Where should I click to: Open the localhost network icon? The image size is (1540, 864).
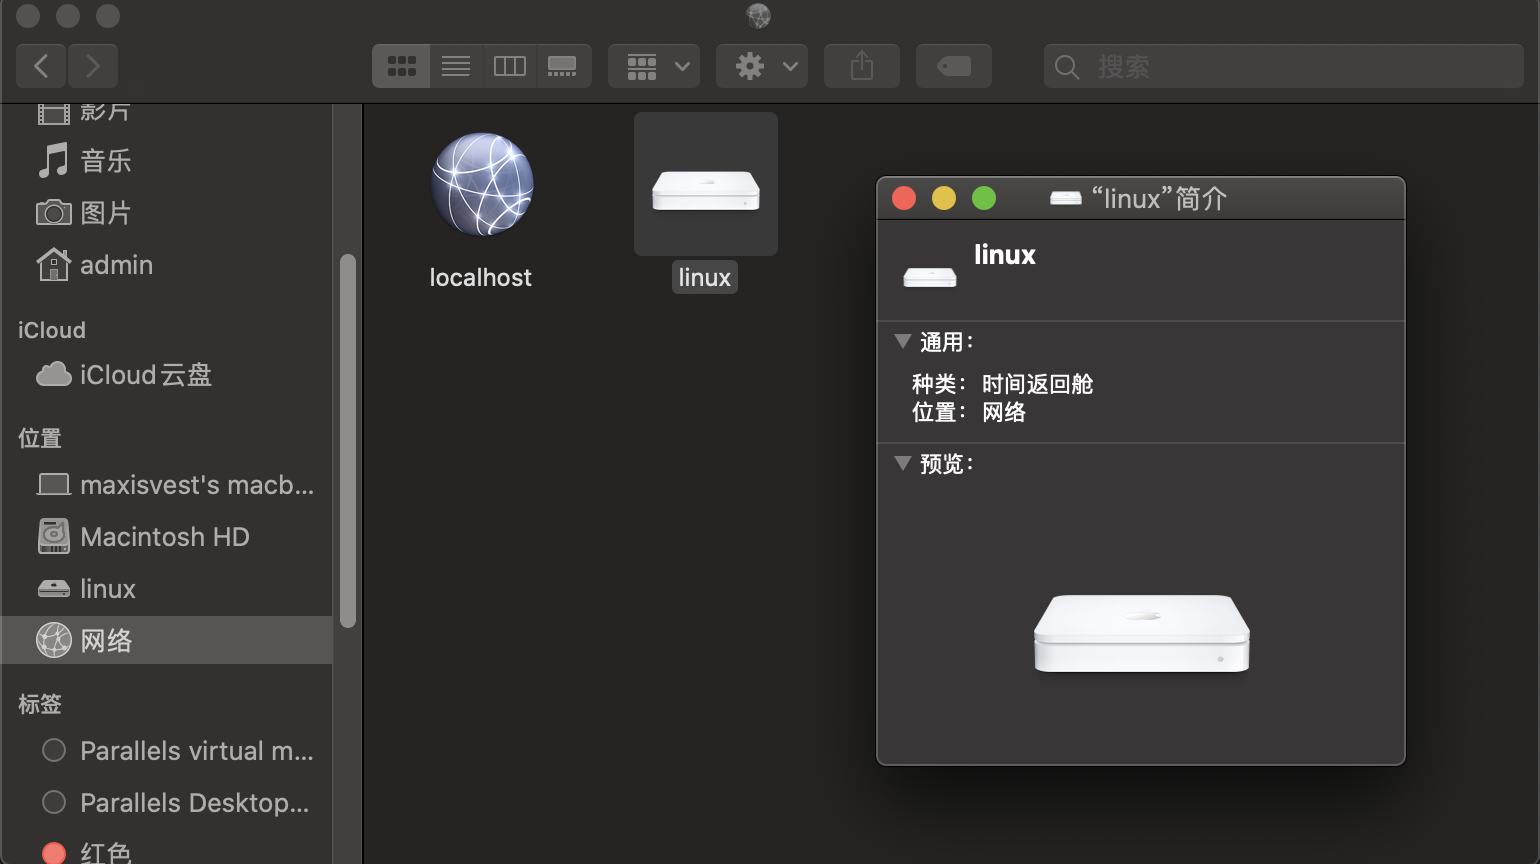click(x=482, y=185)
